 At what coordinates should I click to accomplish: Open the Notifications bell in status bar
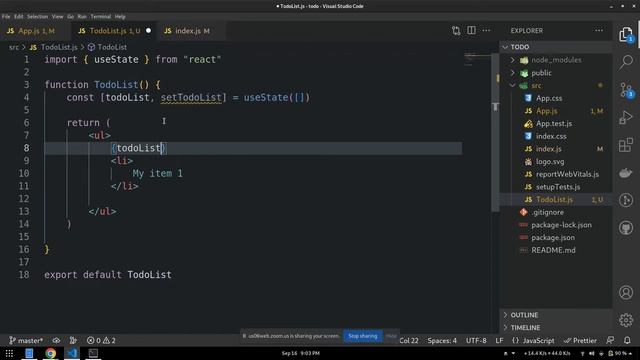pos(627,340)
